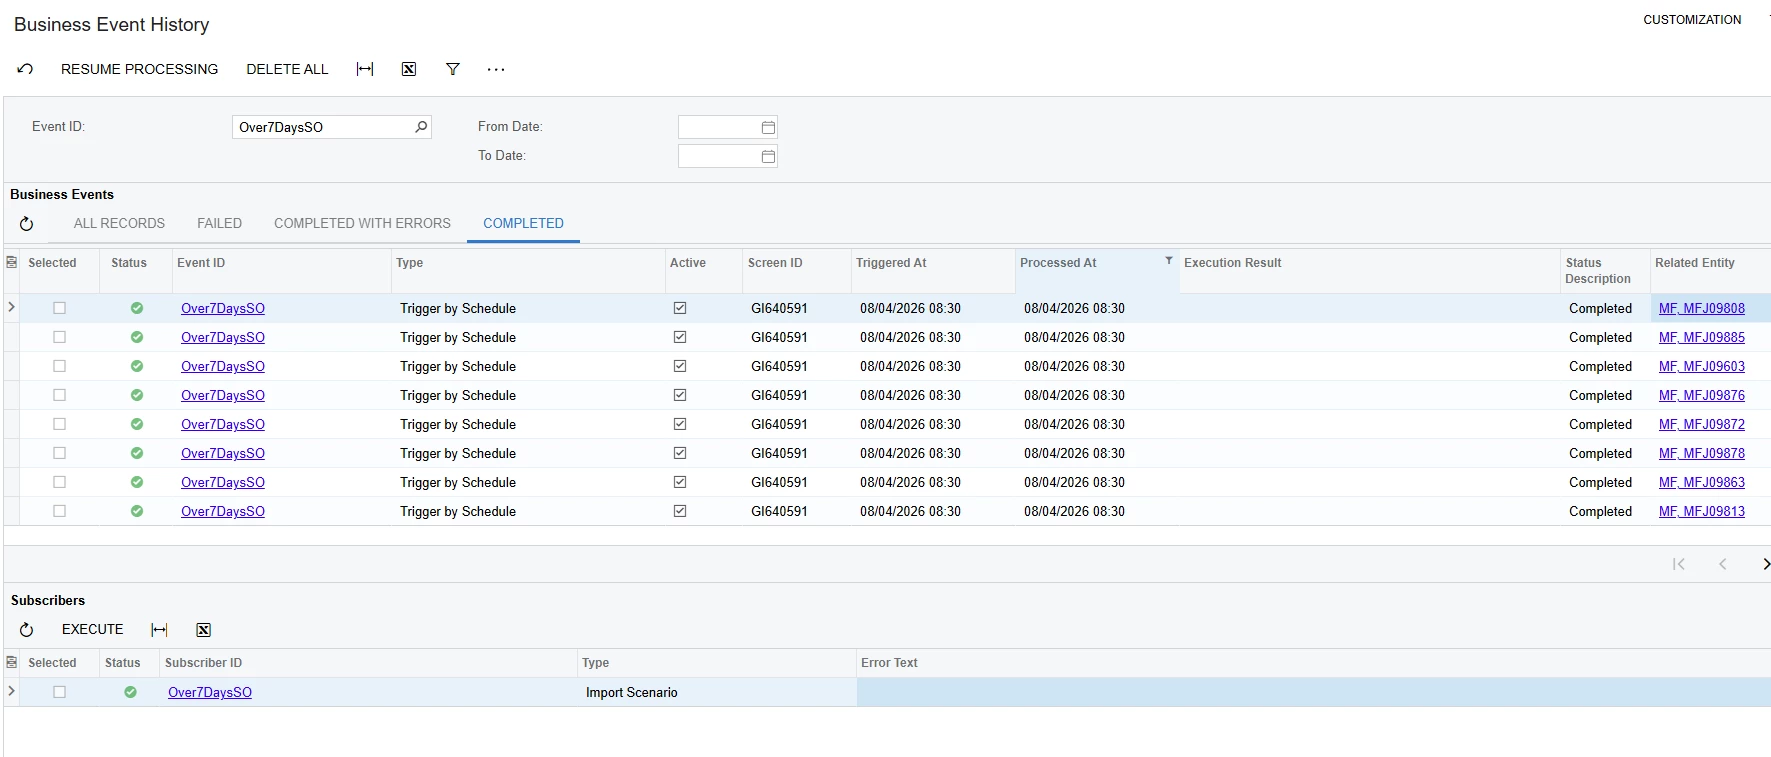Click the filter icon on Processed At column
The height and width of the screenshot is (757, 1771).
click(x=1168, y=260)
